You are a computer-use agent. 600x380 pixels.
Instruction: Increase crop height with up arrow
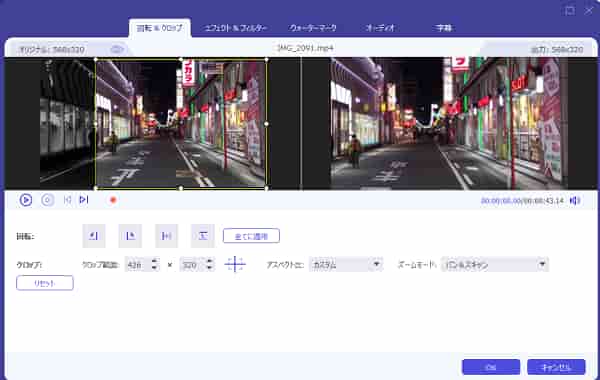click(x=209, y=261)
